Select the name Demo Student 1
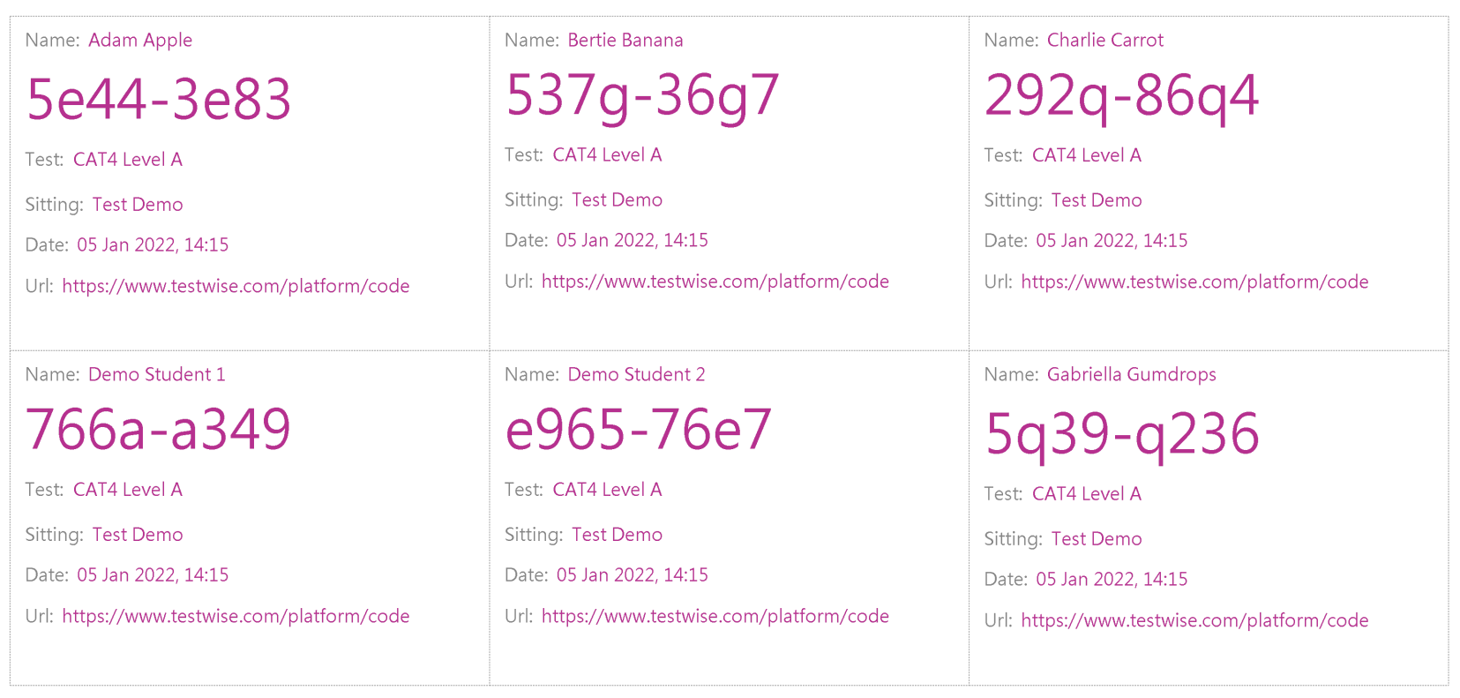The image size is (1460, 698). pyautogui.click(x=156, y=374)
